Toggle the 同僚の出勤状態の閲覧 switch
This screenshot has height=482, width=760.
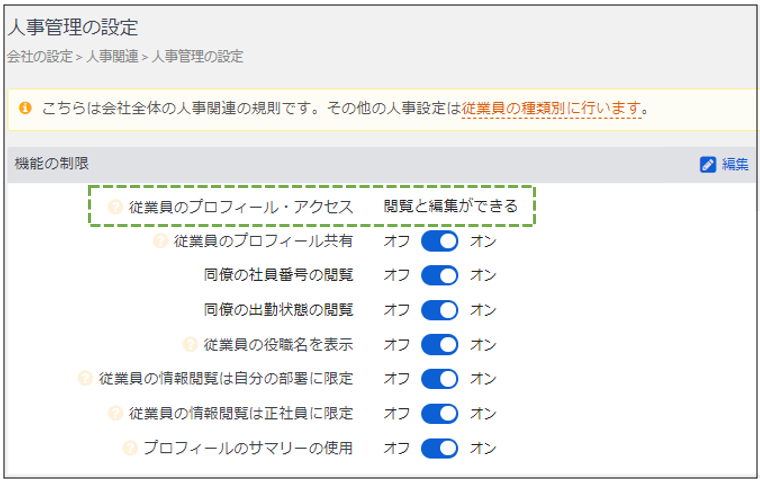439,310
